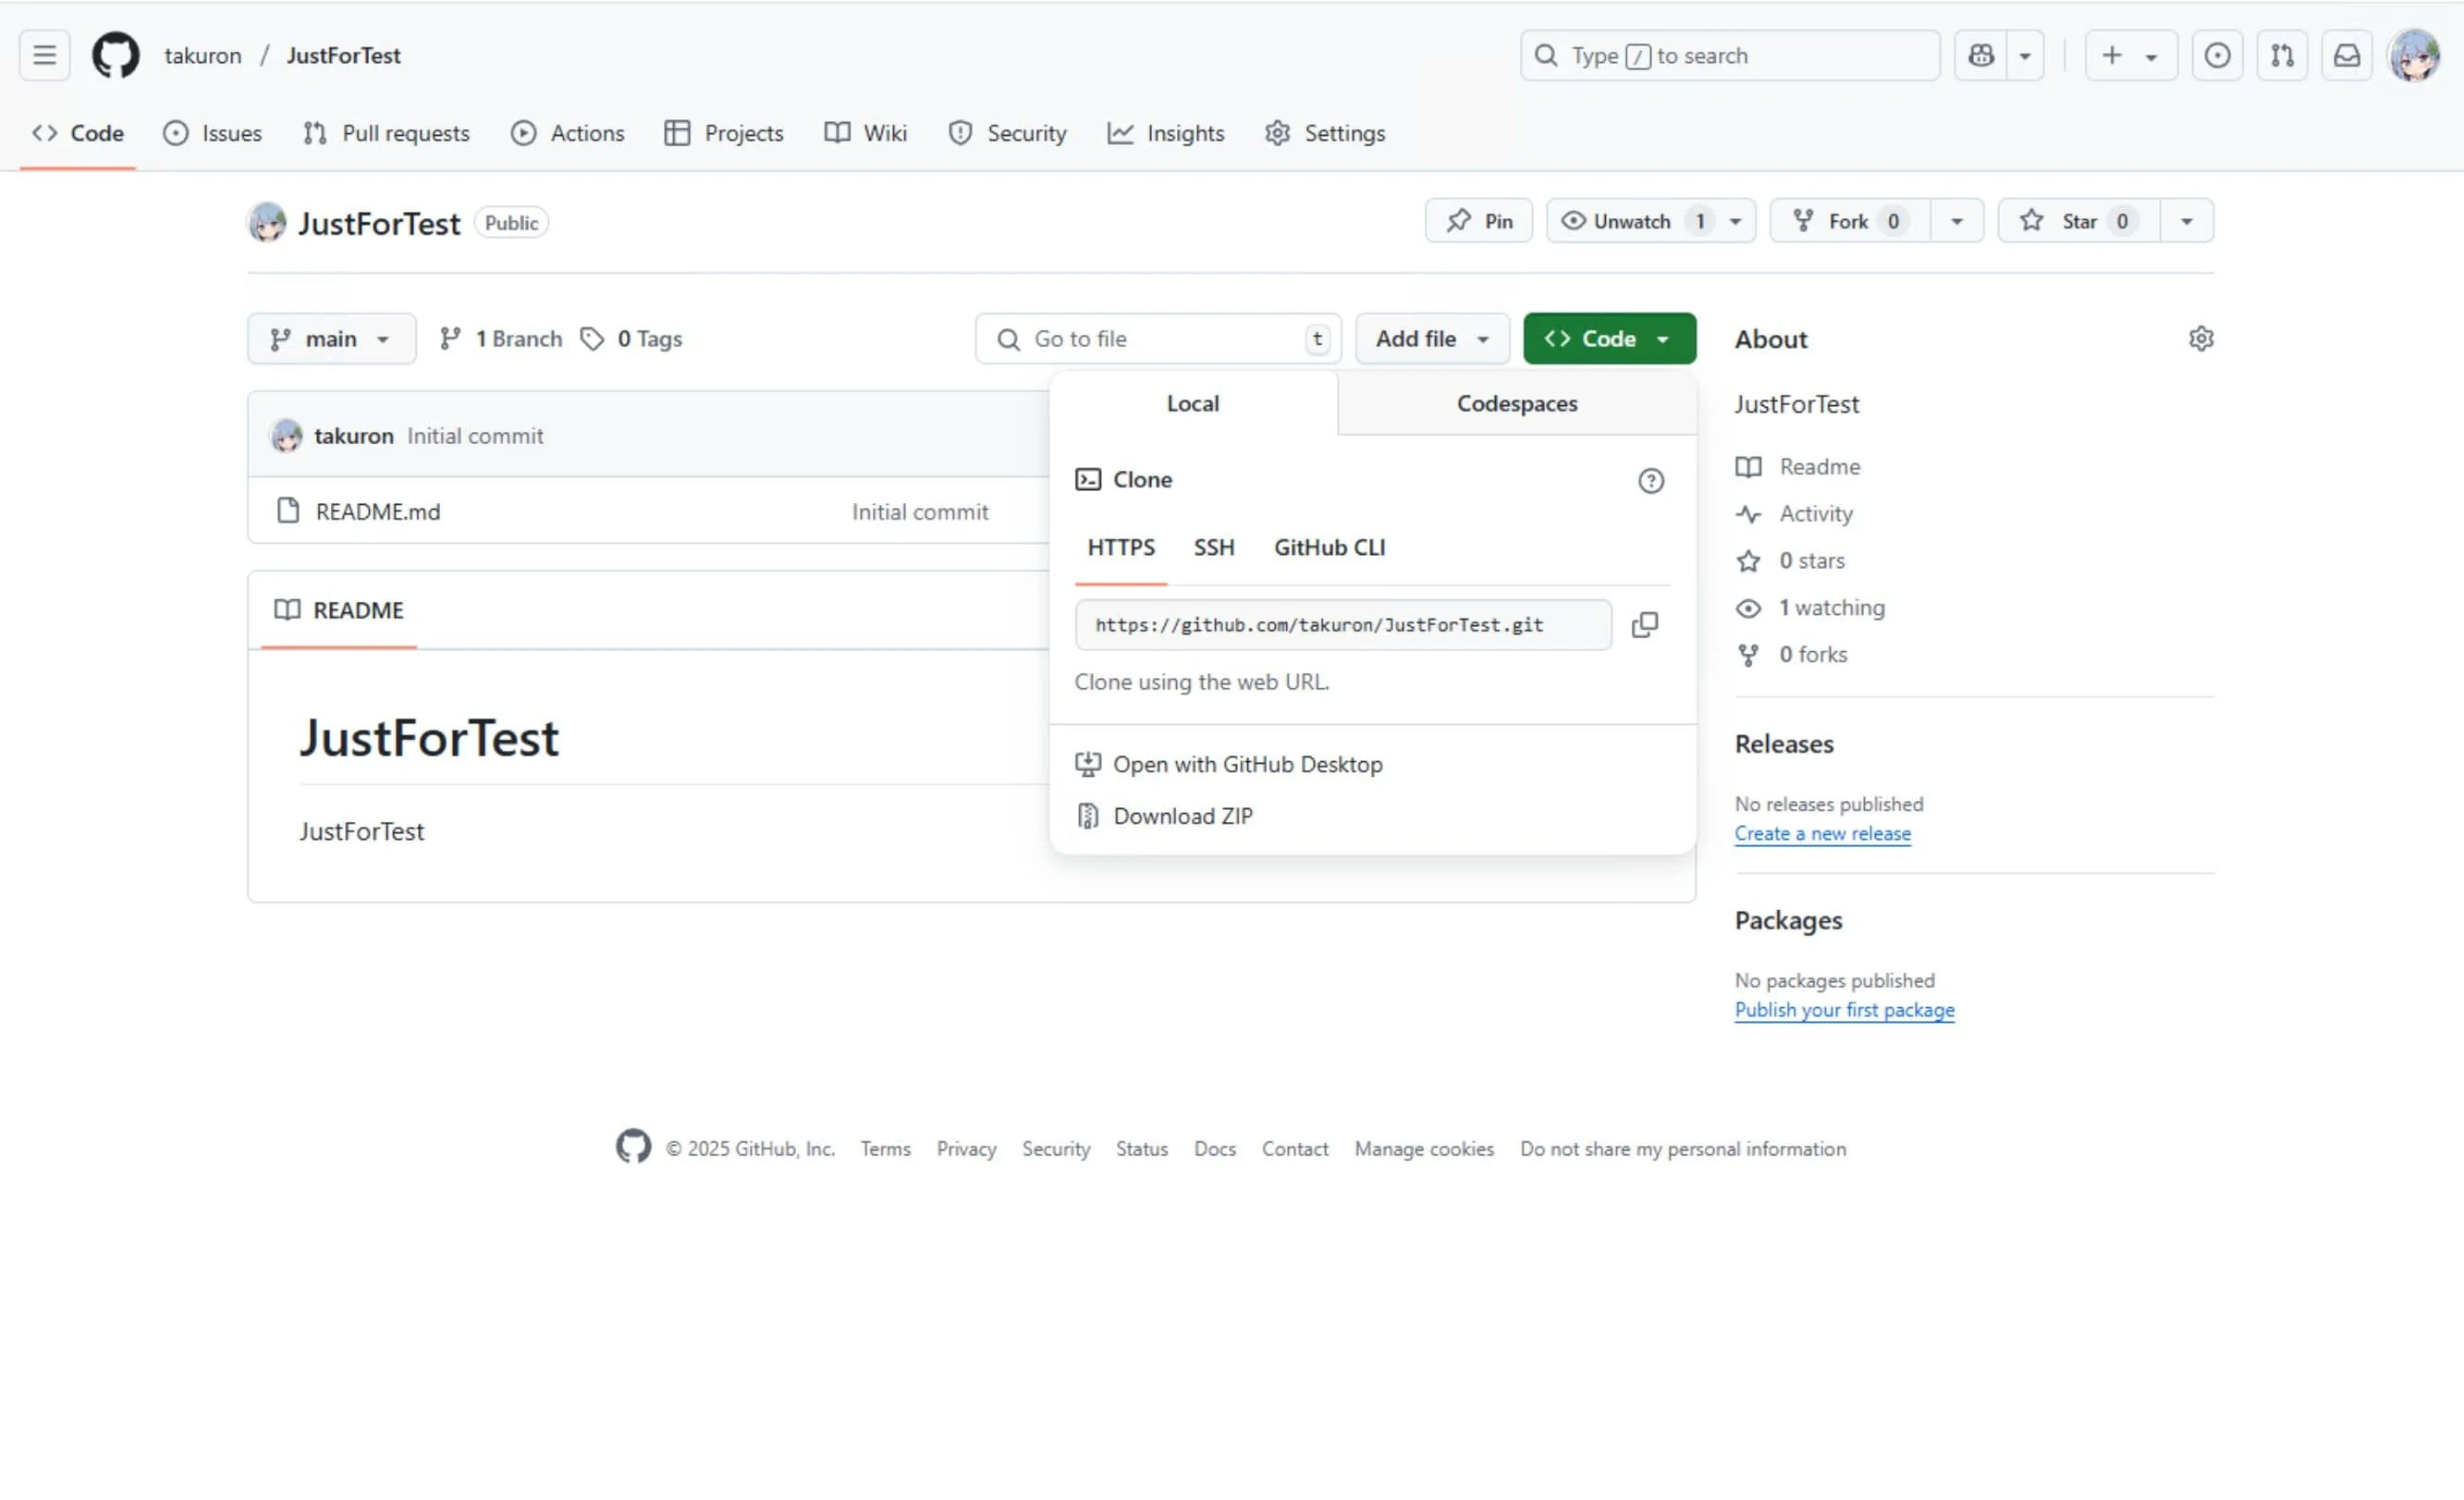Switch to the Pull requests tab
The height and width of the screenshot is (1500, 2464).
click(x=386, y=133)
